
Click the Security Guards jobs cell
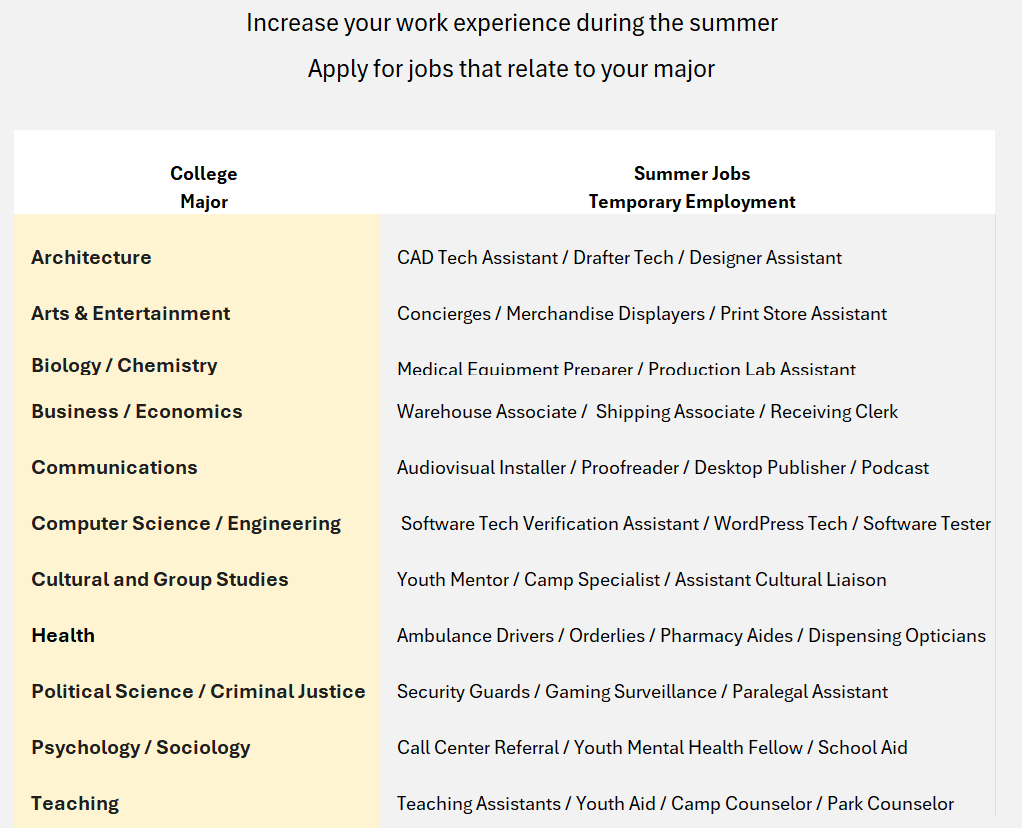pyautogui.click(x=642, y=692)
